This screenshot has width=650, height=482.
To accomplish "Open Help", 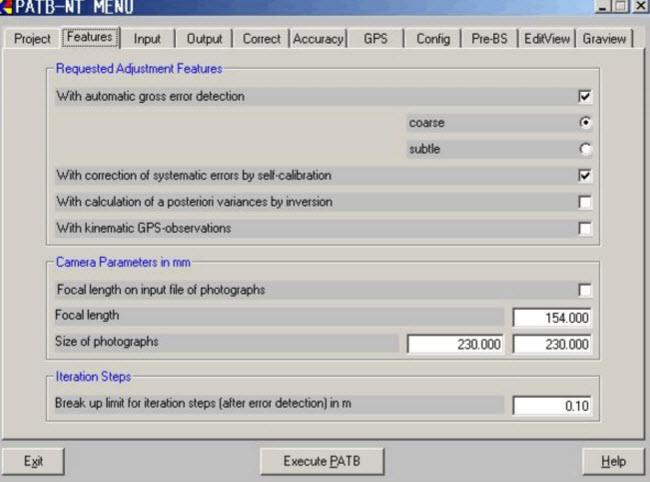I will pyautogui.click(x=614, y=461).
